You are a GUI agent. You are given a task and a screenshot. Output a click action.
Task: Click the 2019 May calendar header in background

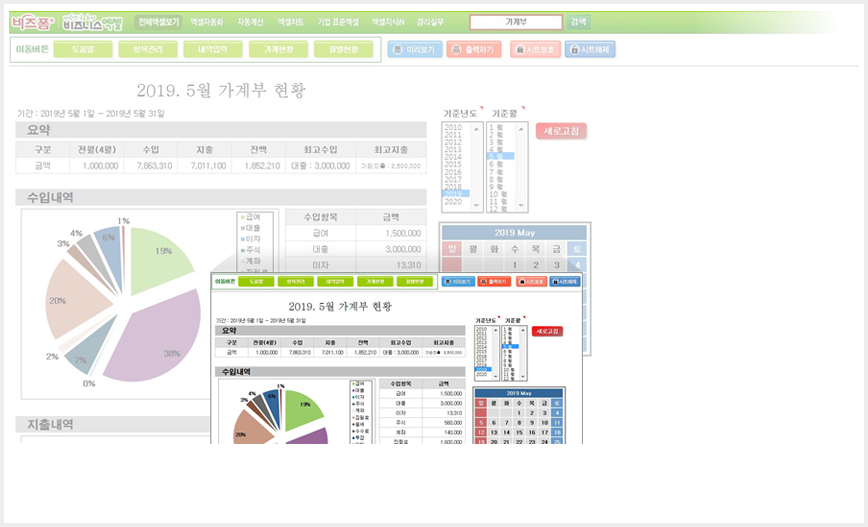[x=514, y=232]
